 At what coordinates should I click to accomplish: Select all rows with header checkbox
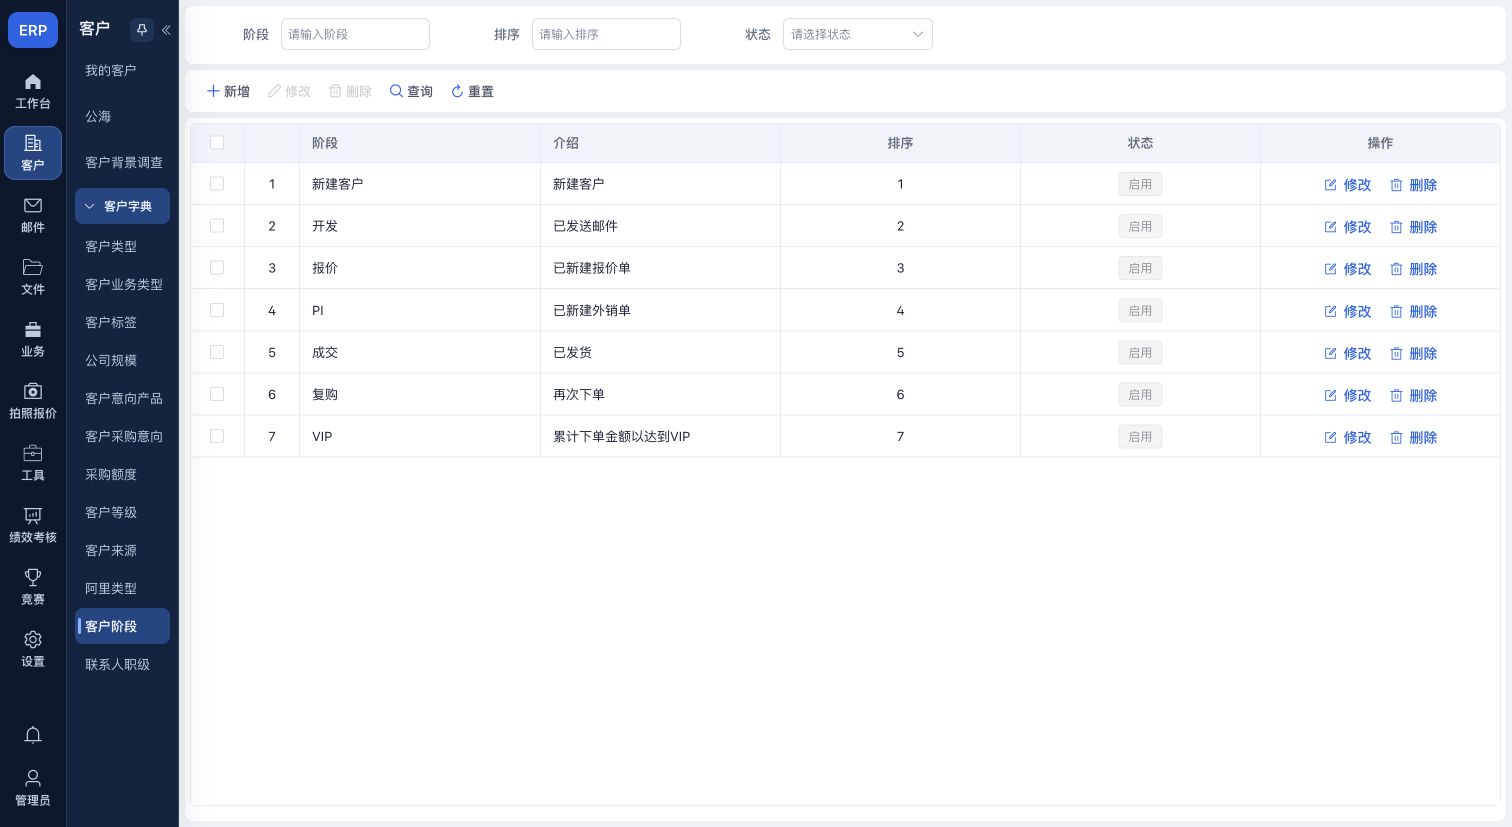tap(217, 143)
